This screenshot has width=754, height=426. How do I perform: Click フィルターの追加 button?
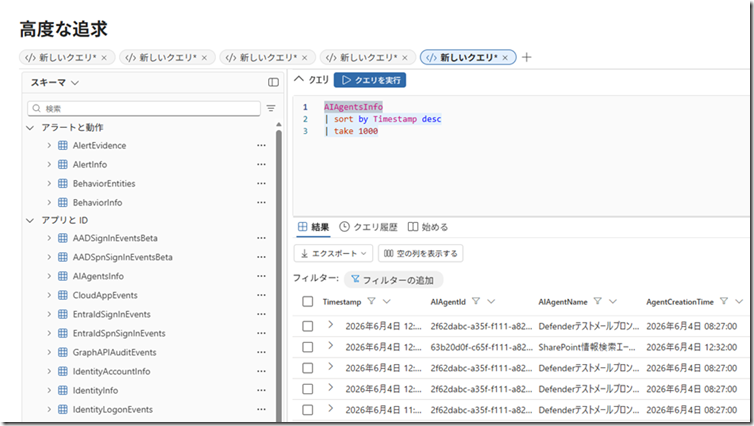coord(393,280)
